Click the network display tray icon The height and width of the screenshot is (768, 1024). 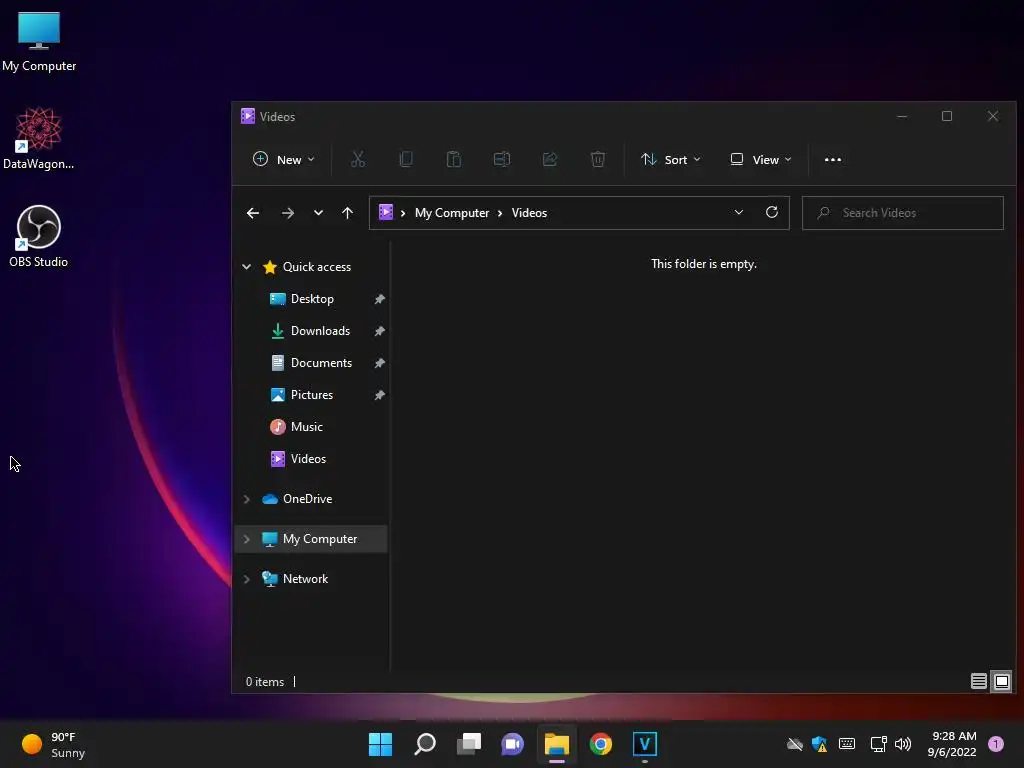coord(878,744)
